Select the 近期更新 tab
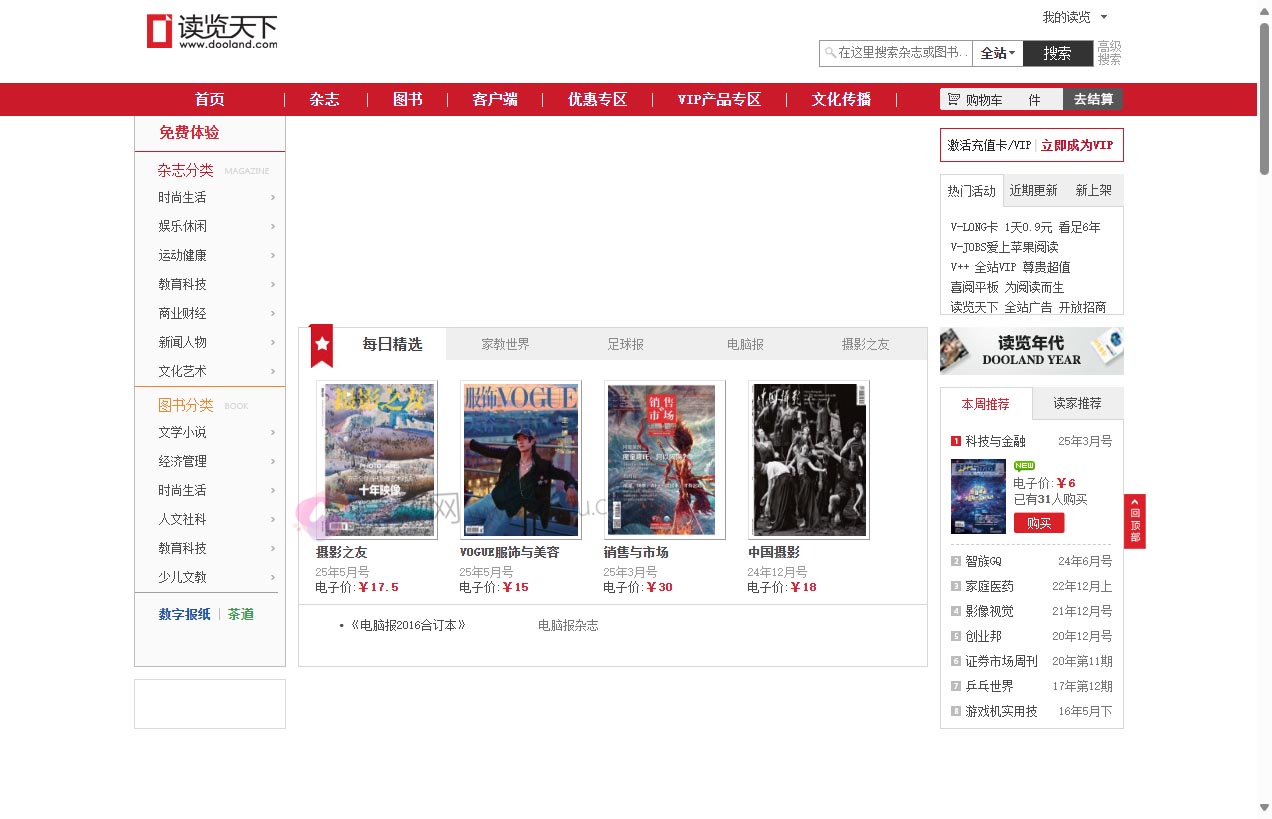Screen dimensions: 1272x819 point(1033,191)
